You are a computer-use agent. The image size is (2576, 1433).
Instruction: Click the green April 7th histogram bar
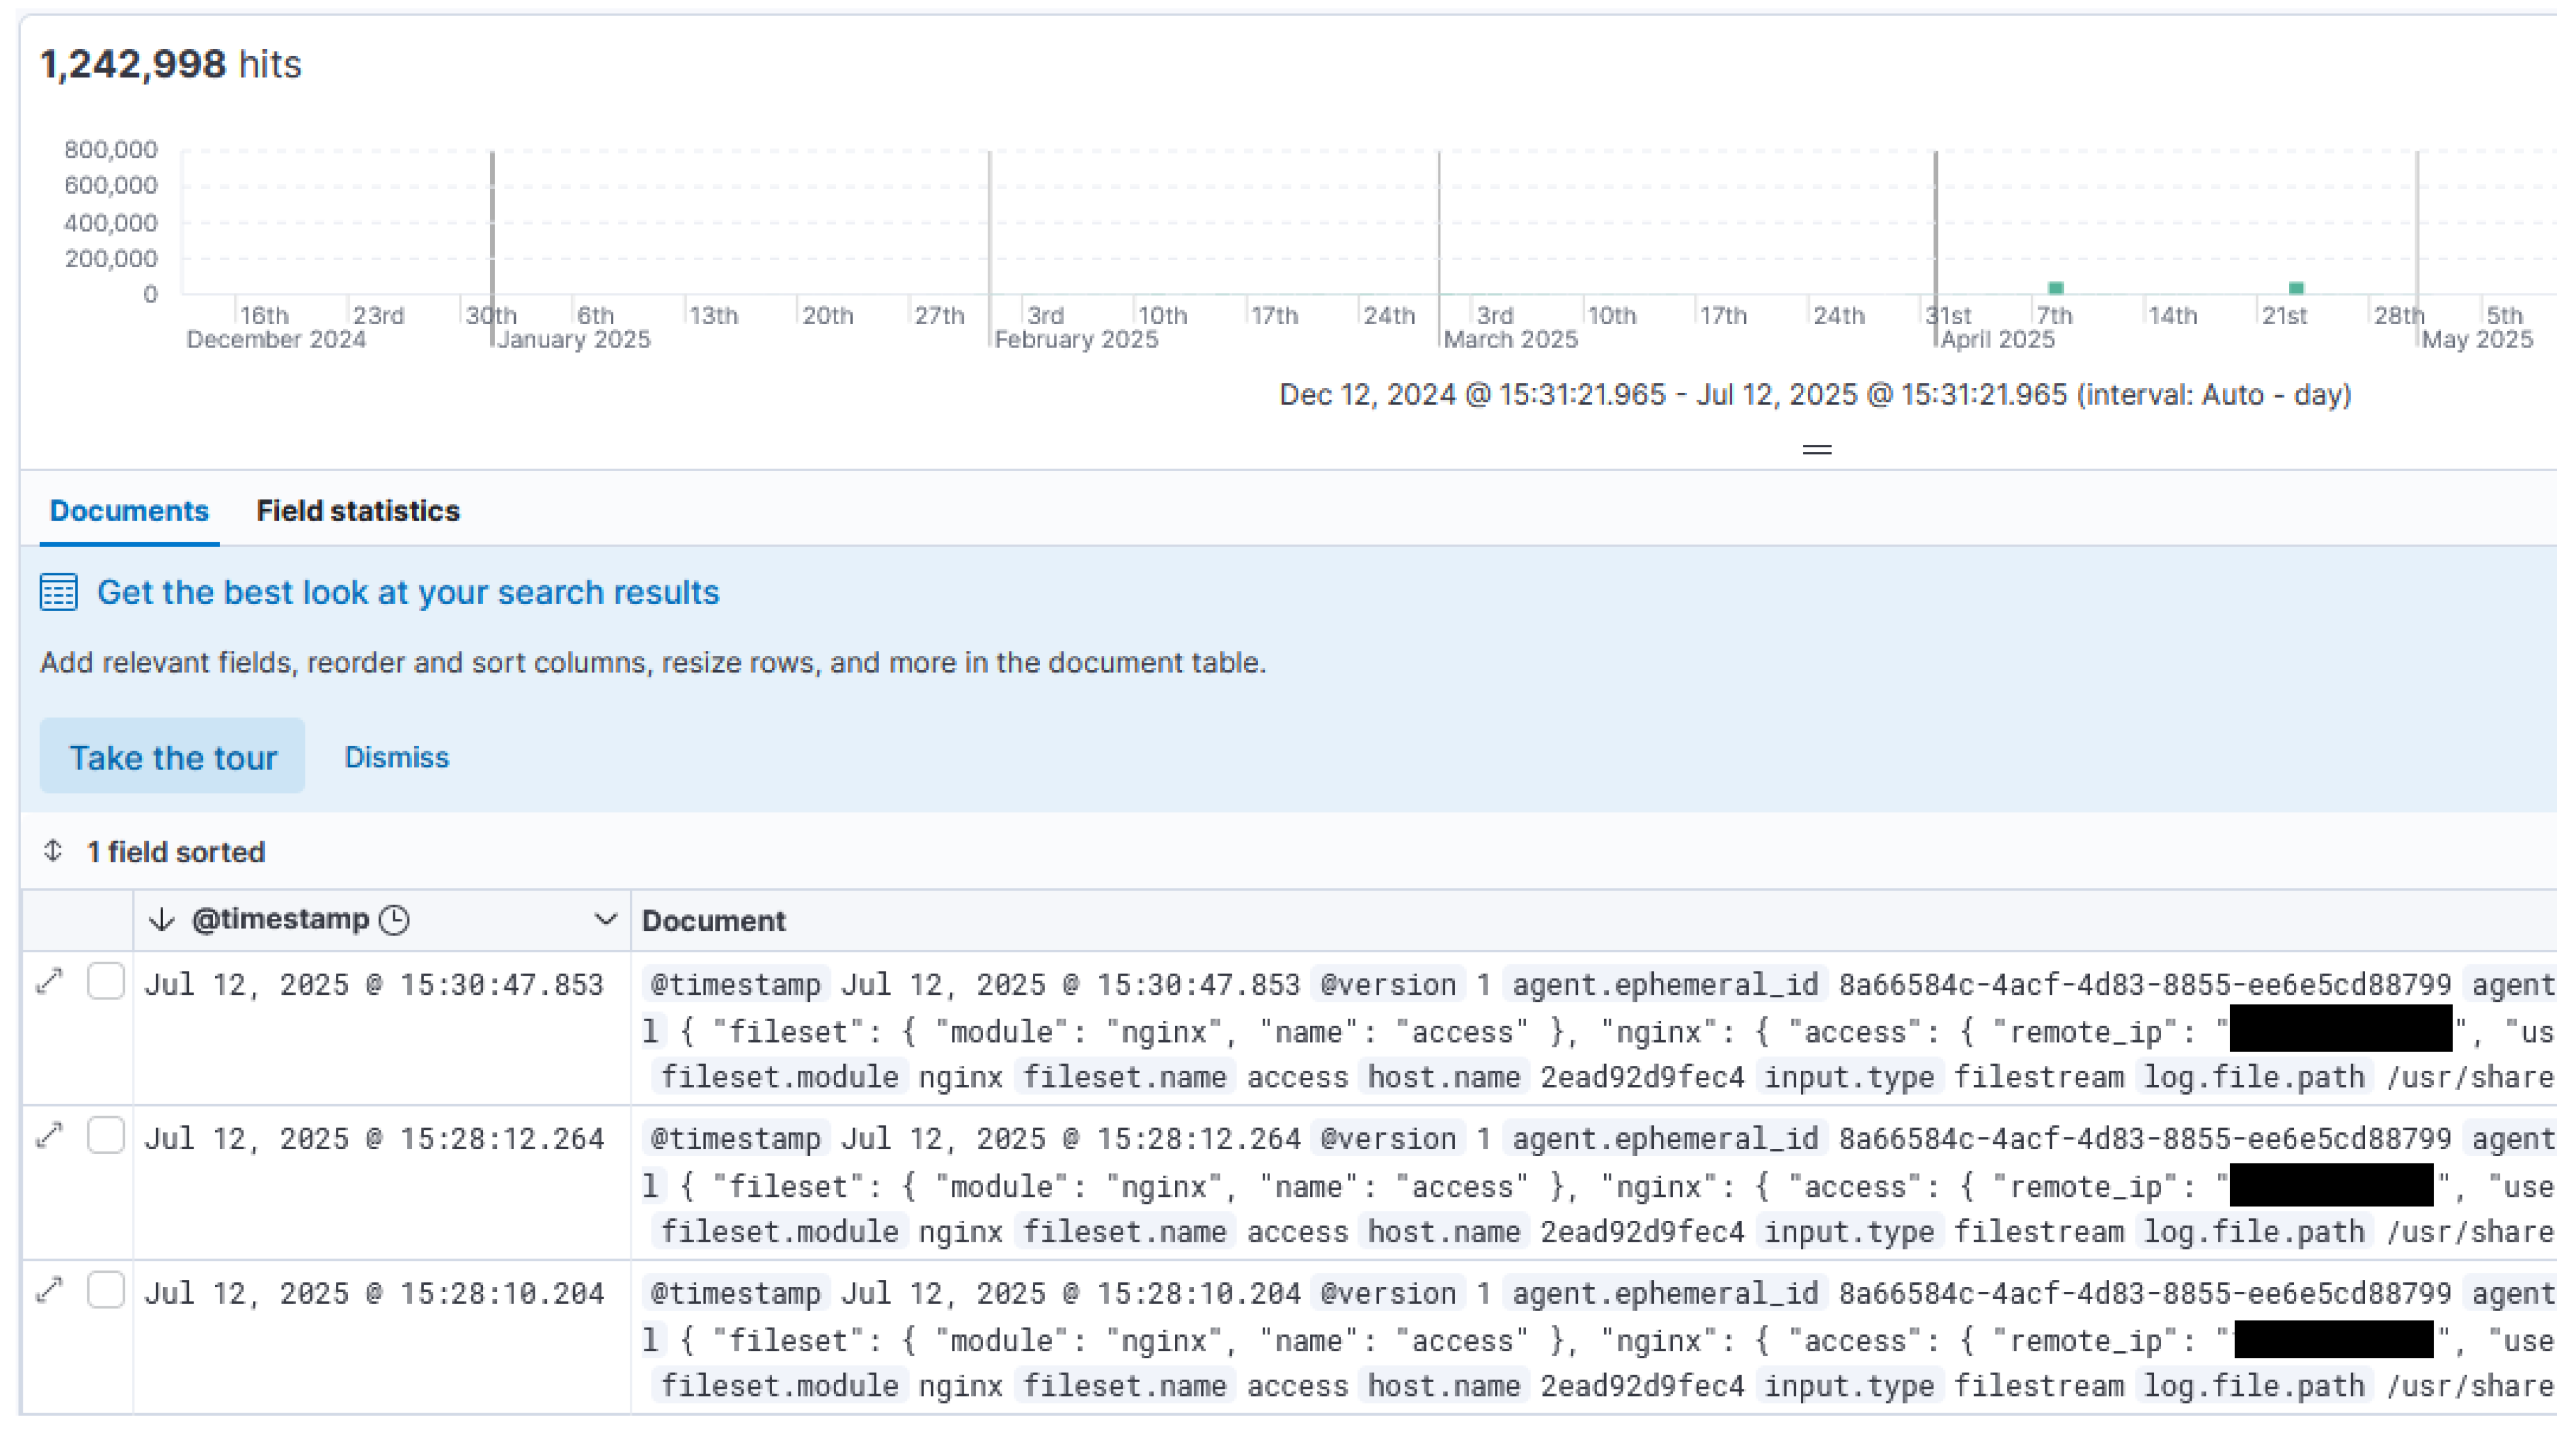2056,288
